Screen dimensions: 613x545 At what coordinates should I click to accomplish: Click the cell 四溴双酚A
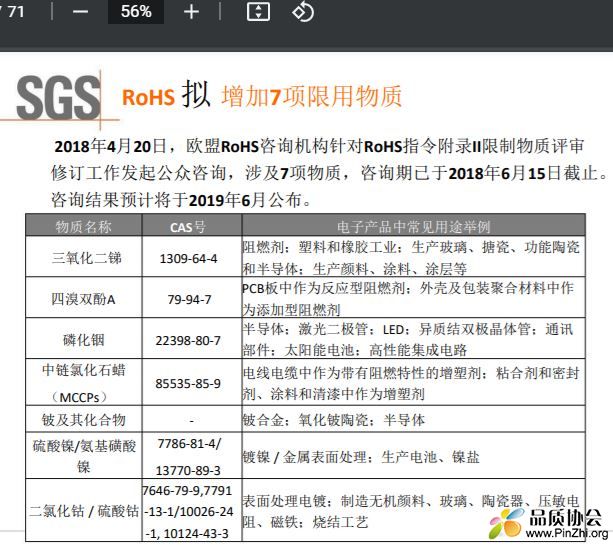[x=83, y=299]
